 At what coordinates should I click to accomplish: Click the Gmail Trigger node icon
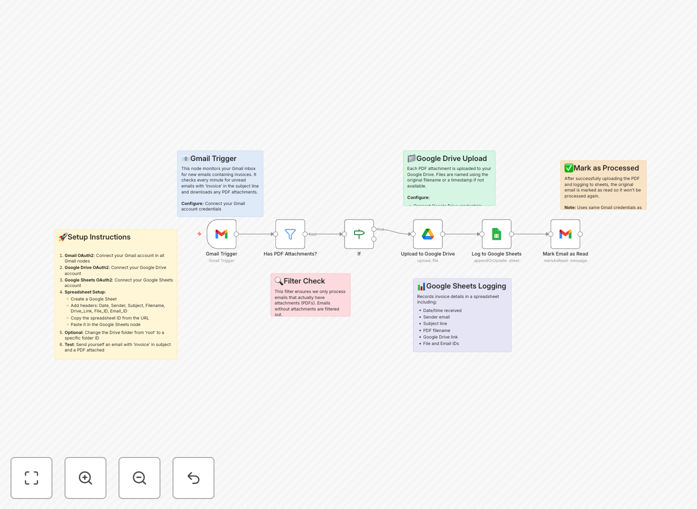(221, 234)
